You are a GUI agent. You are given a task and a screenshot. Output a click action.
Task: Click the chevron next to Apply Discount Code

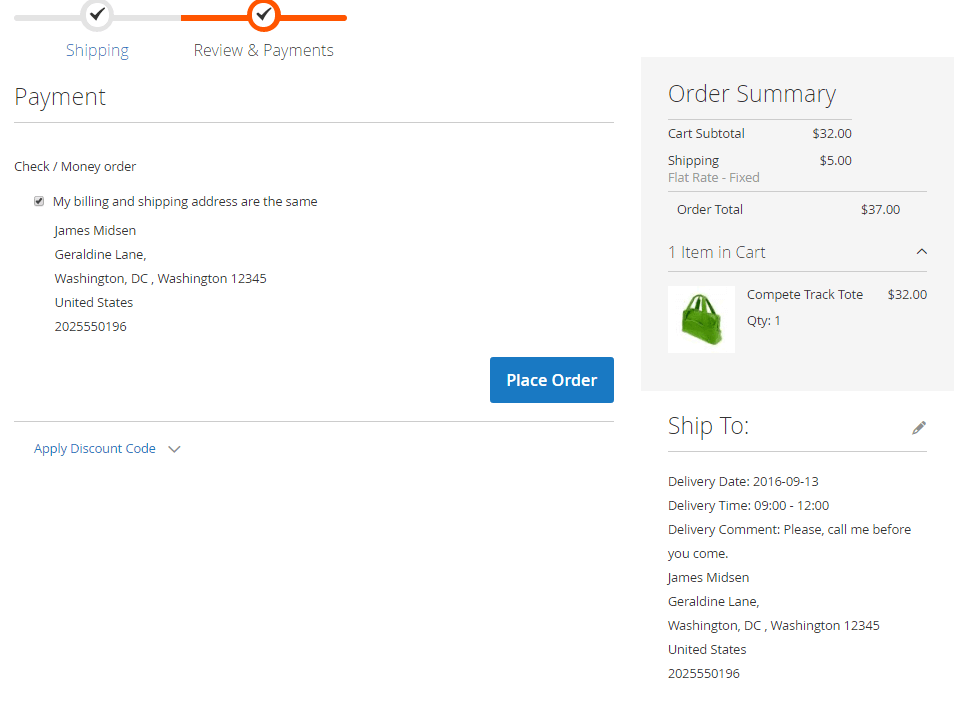click(x=175, y=449)
